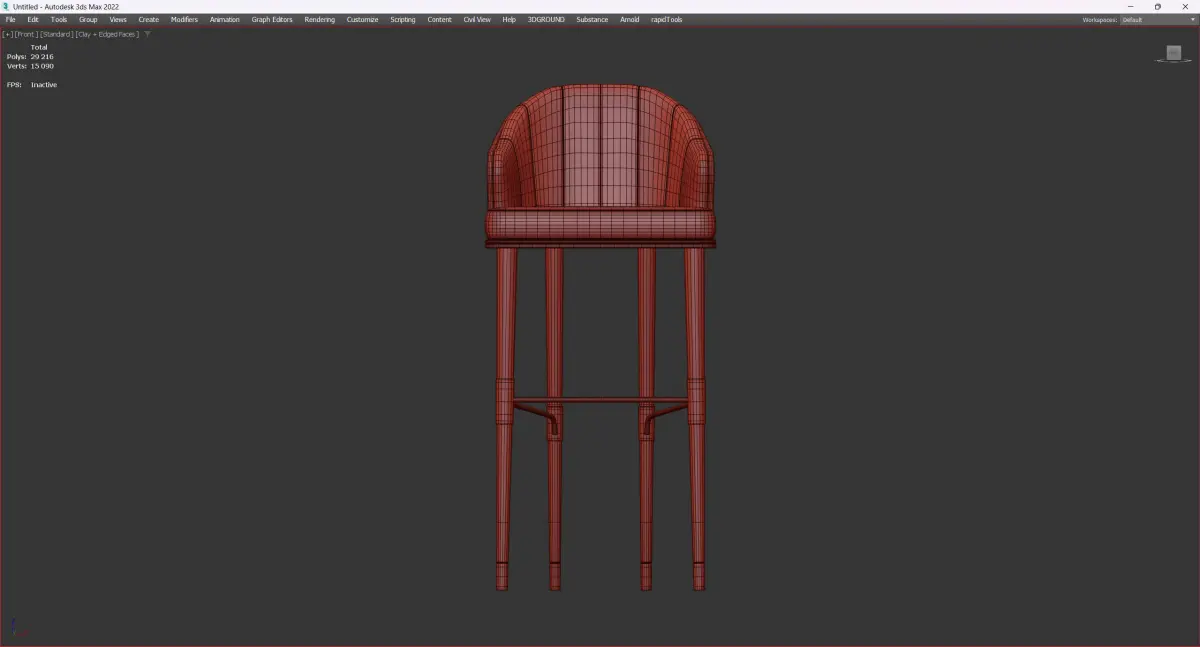The image size is (1200, 647).
Task: Open the Create menu
Action: coord(149,19)
